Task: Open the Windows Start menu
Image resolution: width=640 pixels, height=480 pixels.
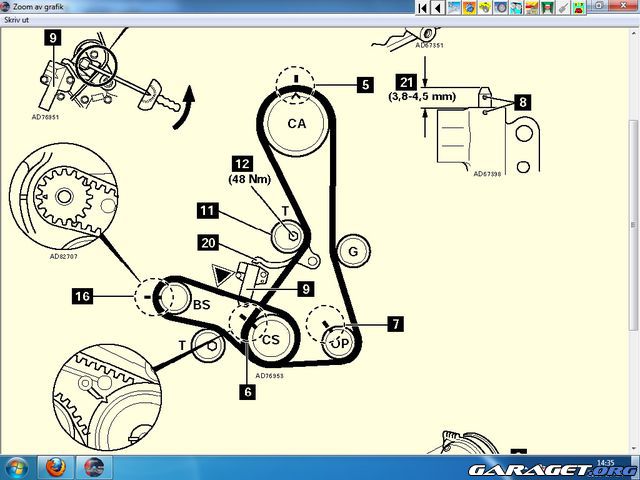Action: tap(17, 467)
